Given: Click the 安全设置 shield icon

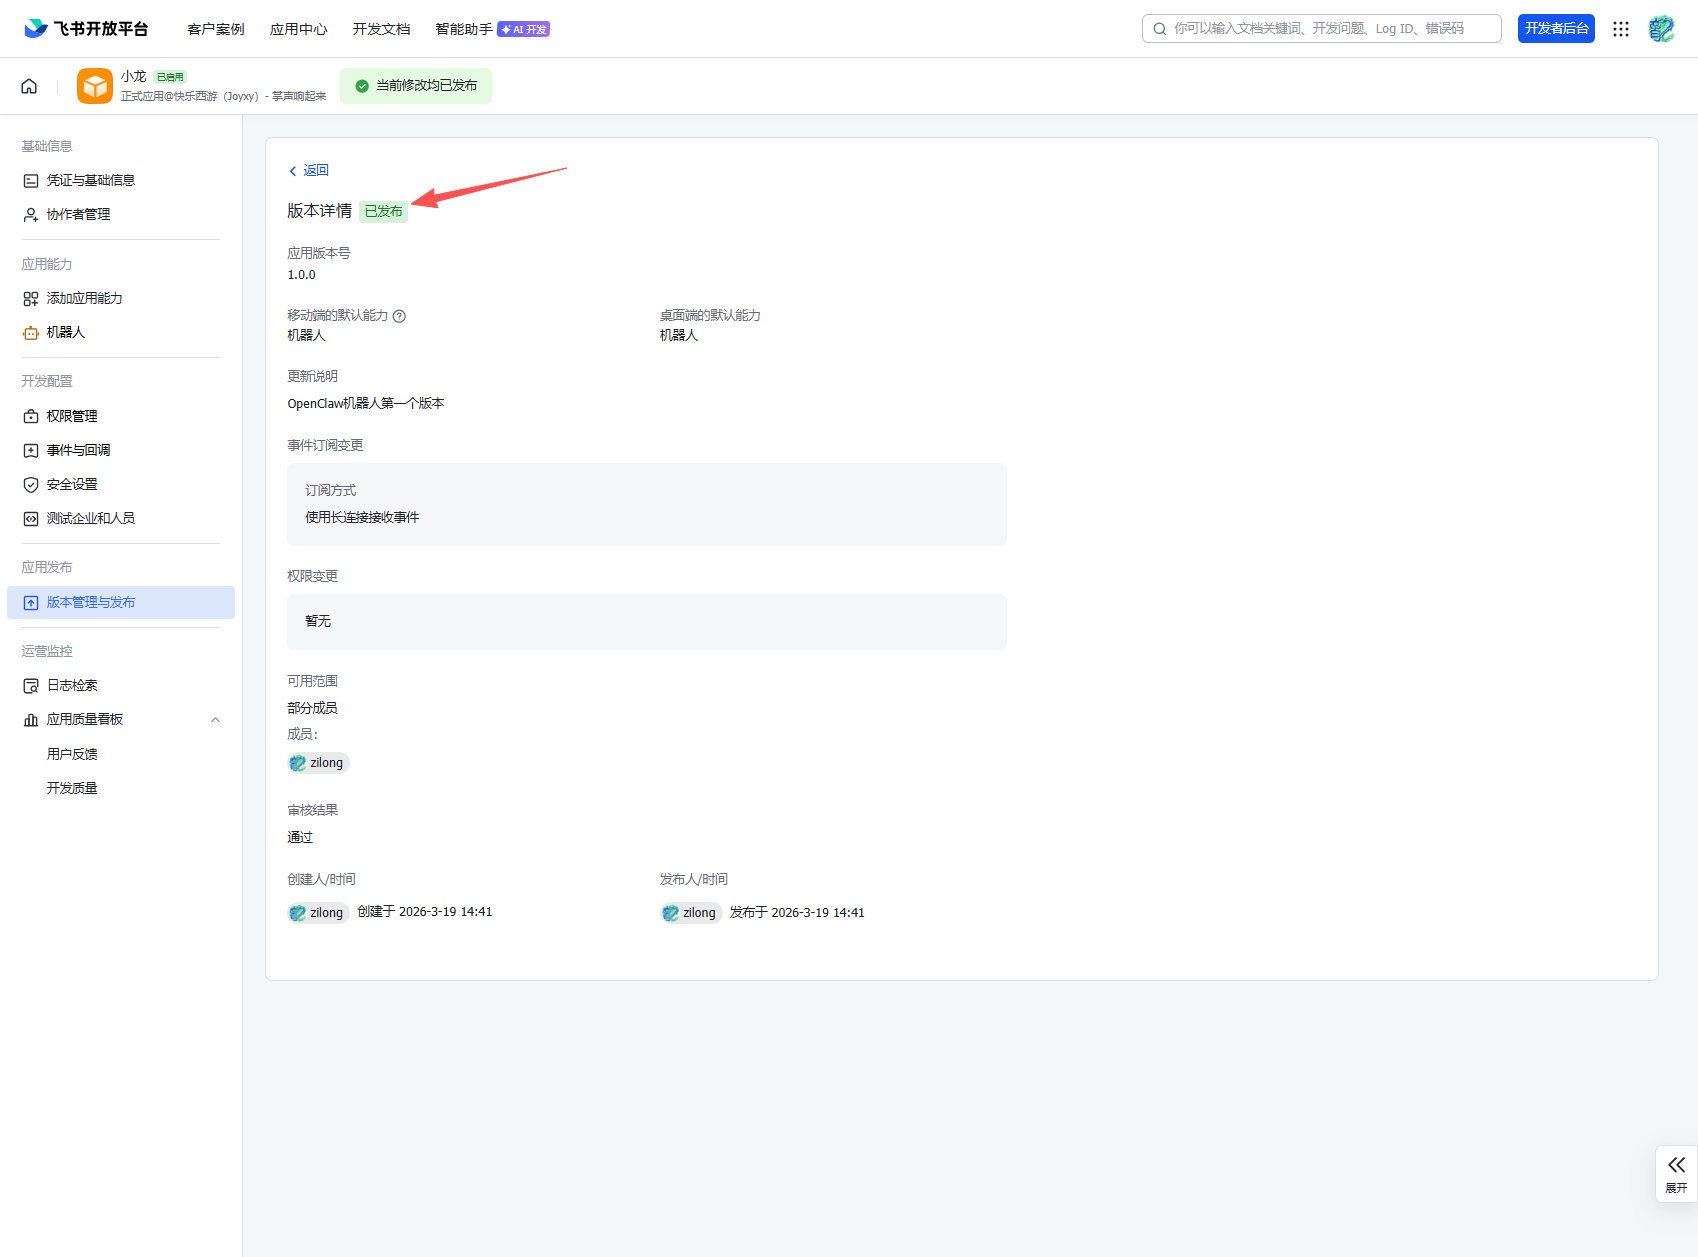Looking at the screenshot, I should pyautogui.click(x=31, y=485).
